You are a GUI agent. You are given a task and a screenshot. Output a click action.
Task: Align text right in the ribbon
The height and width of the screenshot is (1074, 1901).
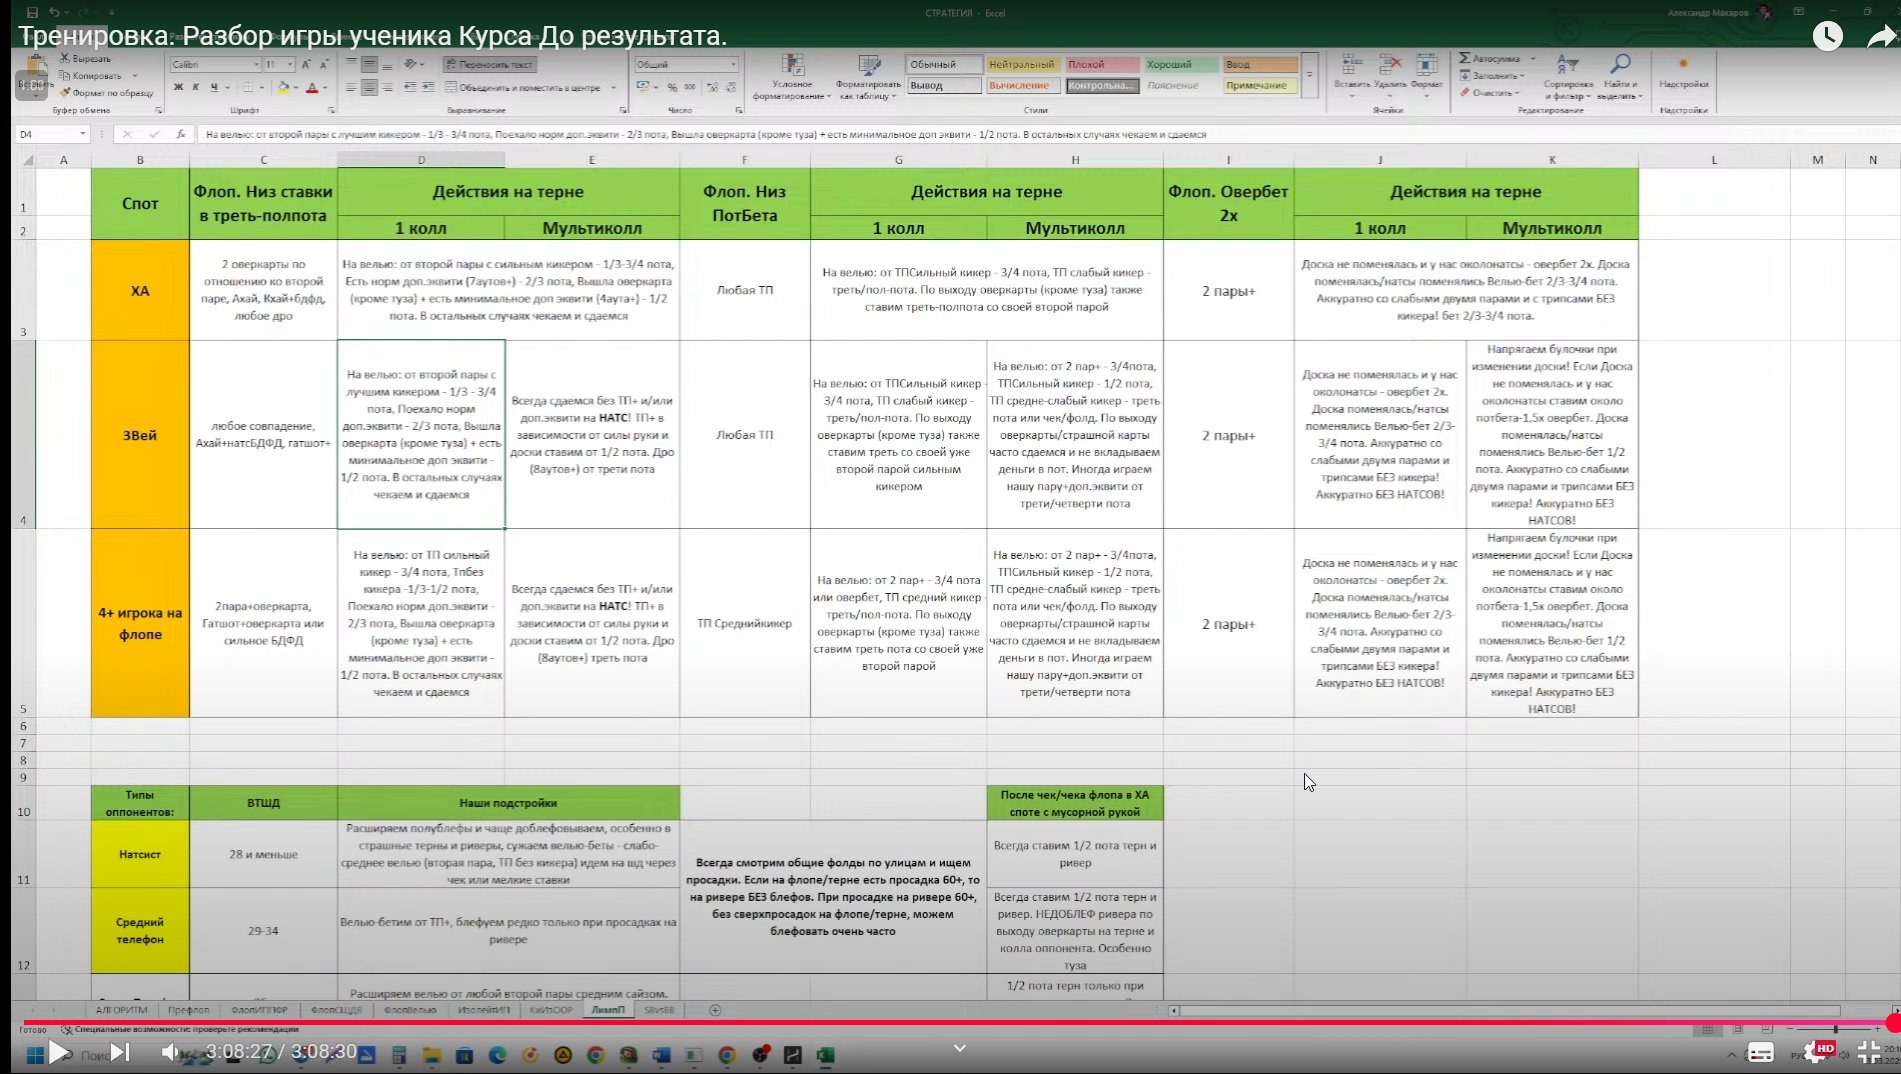tap(387, 88)
